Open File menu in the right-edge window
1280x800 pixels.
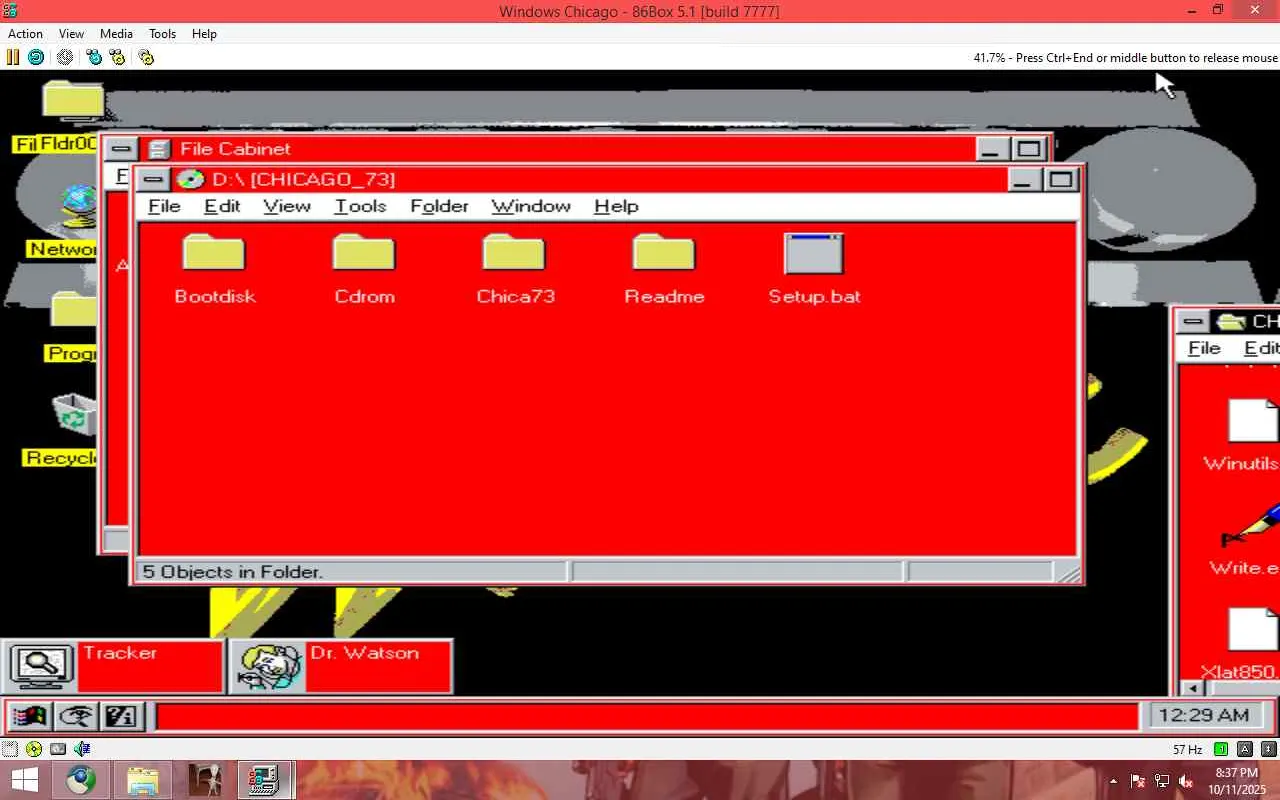coord(1204,348)
